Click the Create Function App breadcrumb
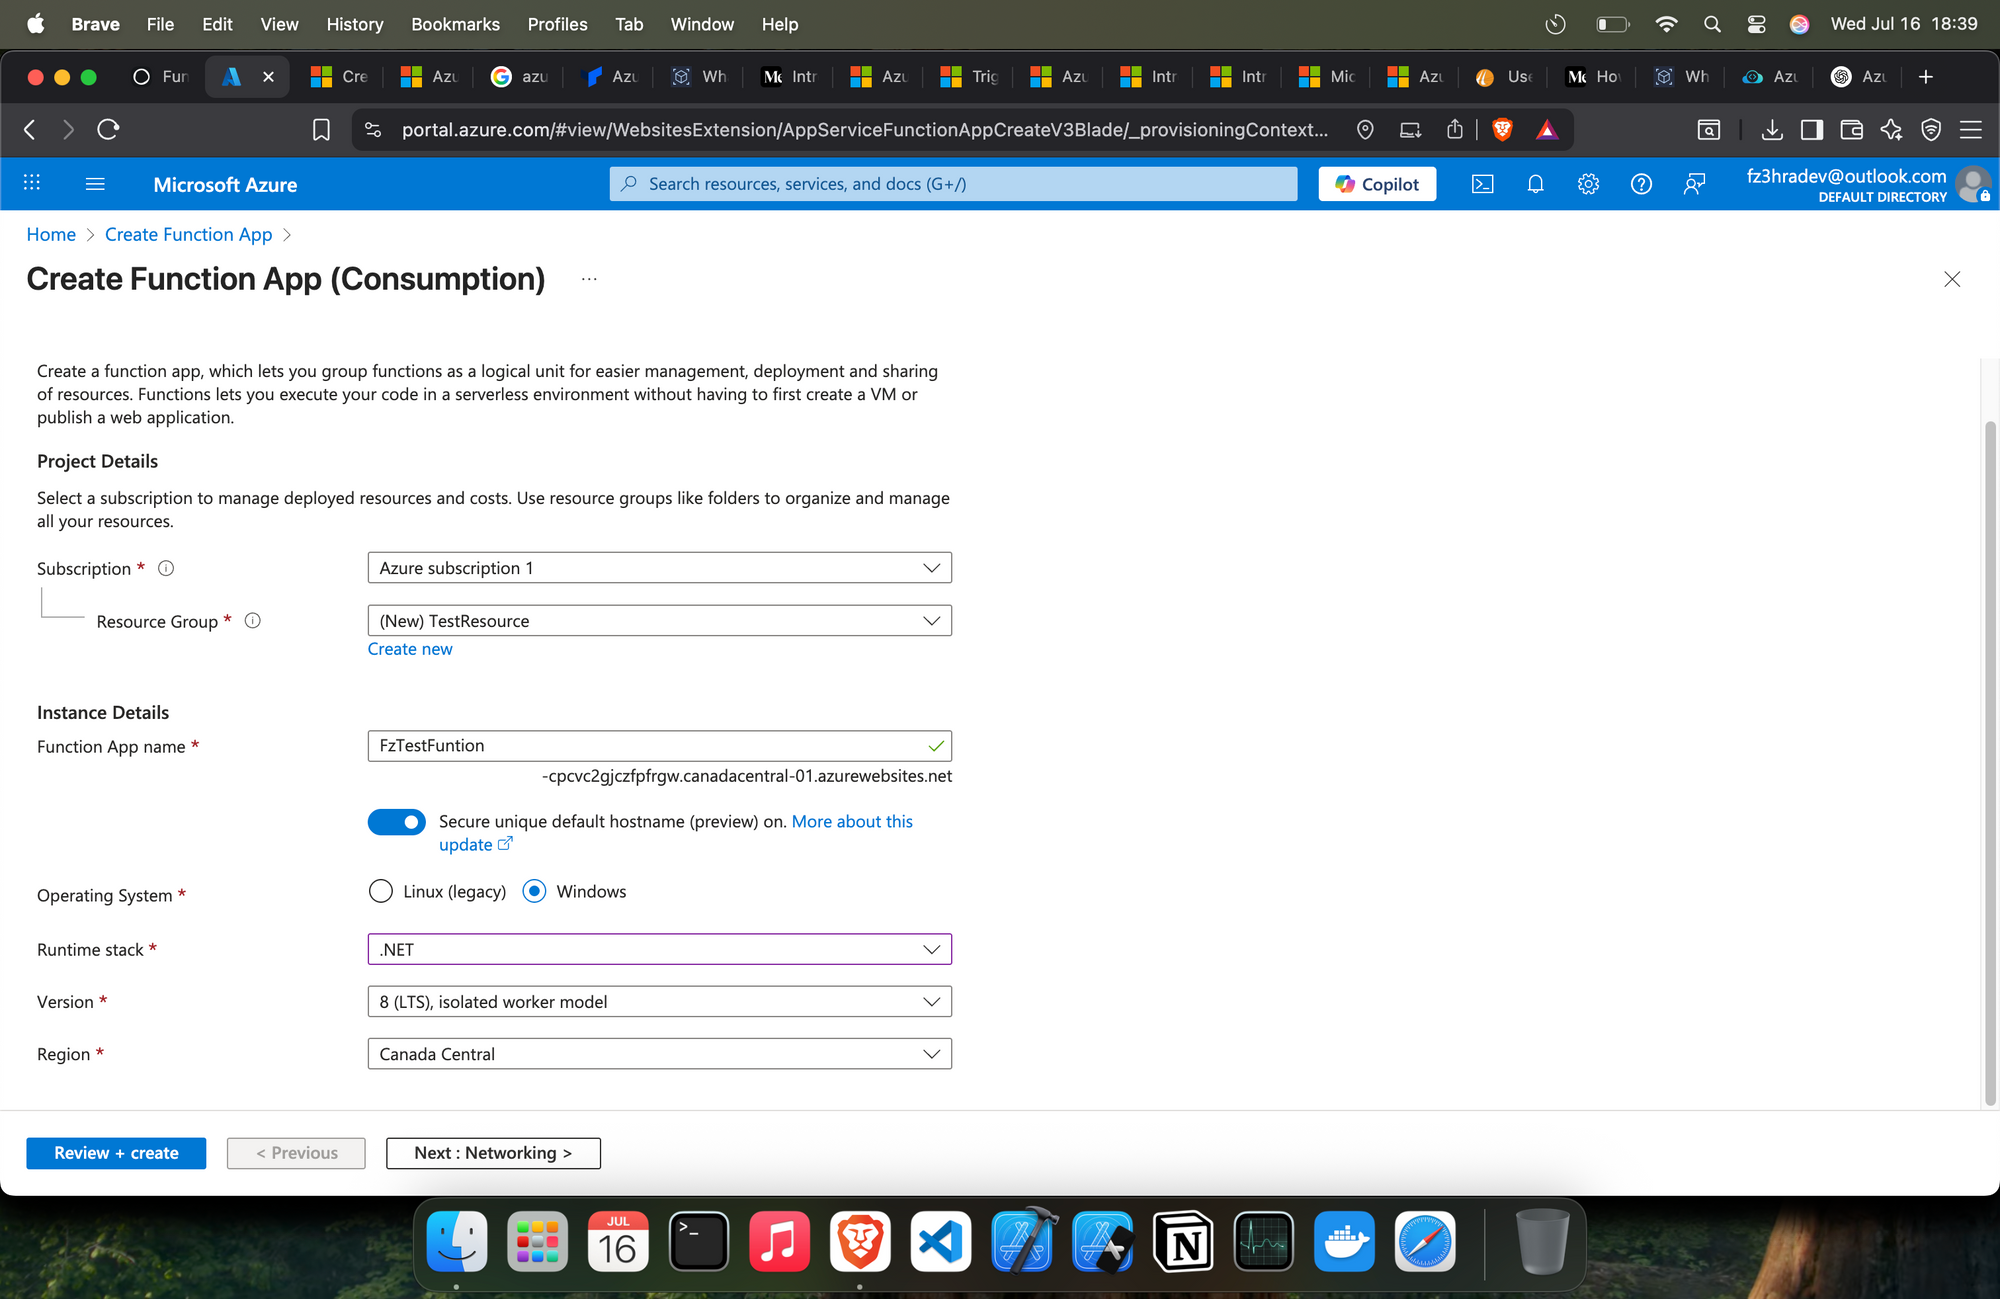Screen dimensions: 2000x1299 [188, 234]
